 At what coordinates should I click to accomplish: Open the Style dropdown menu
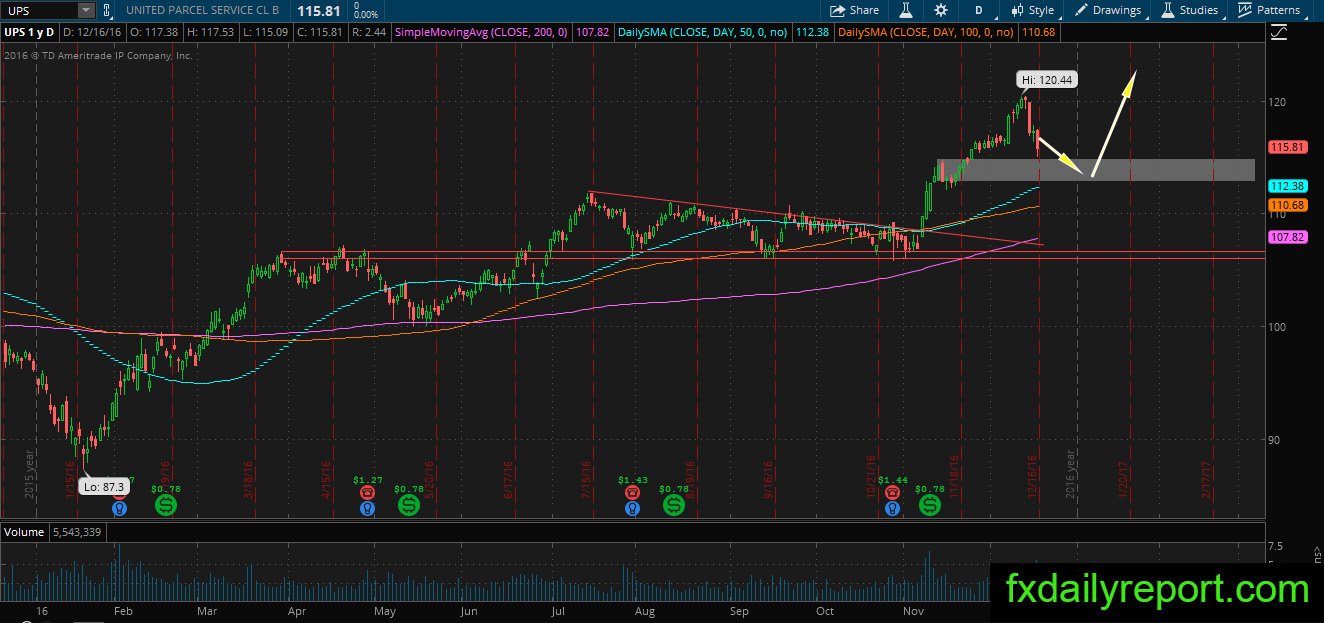pyautogui.click(x=1033, y=10)
